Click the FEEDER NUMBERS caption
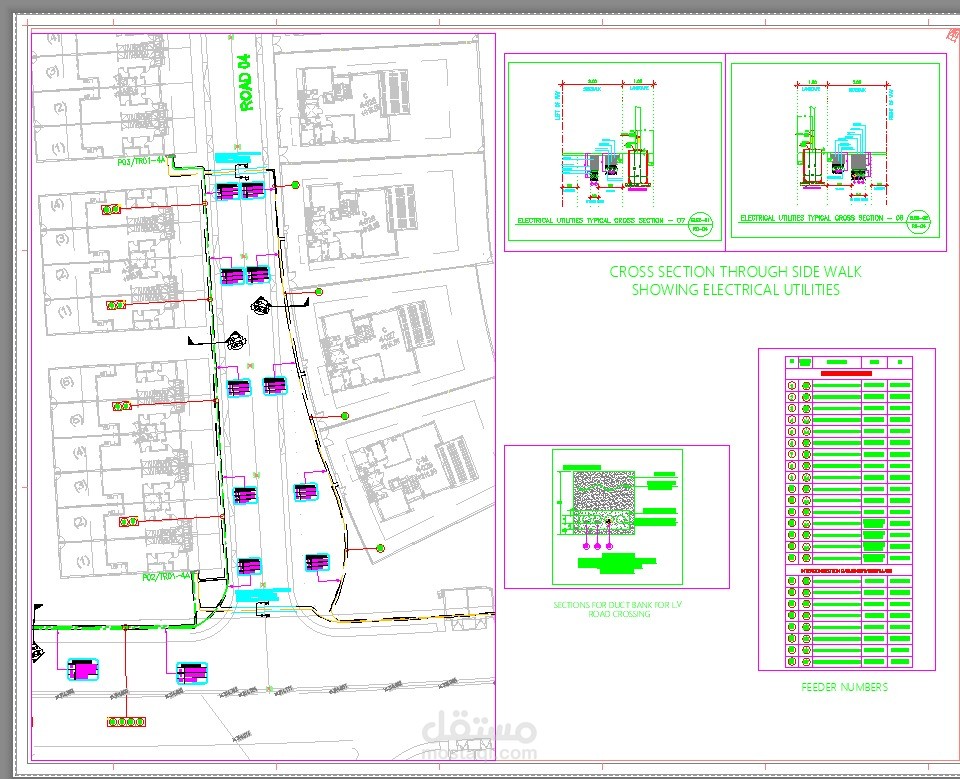Screen dimensions: 960x779 [844, 687]
